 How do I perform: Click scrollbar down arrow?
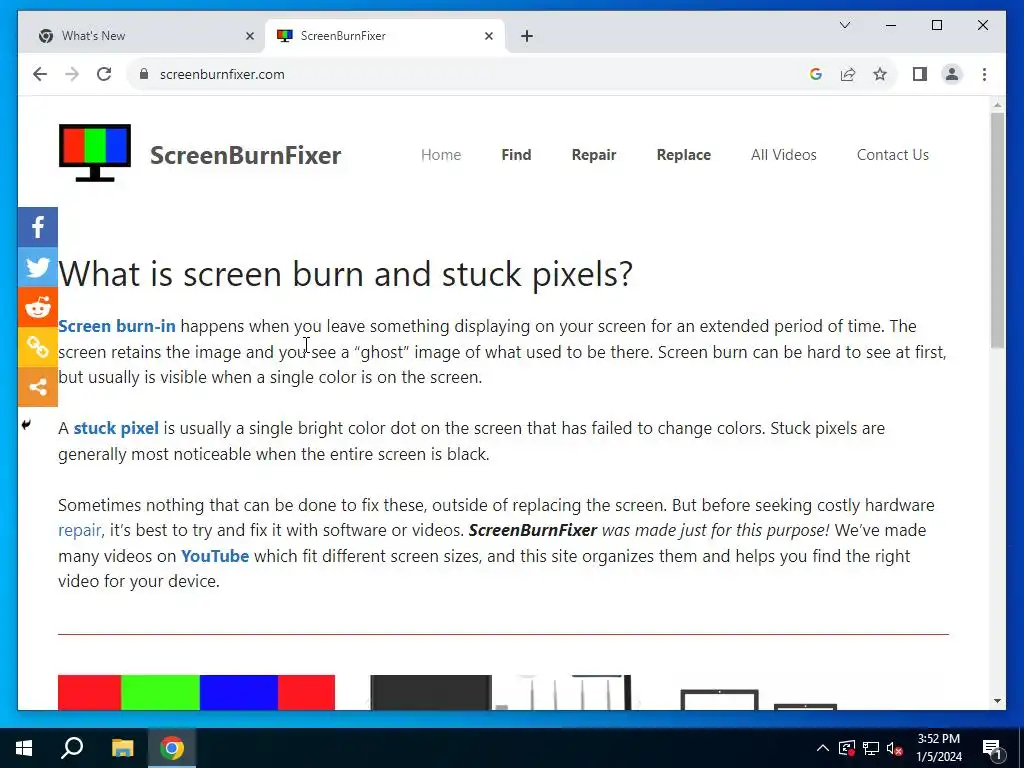click(997, 701)
